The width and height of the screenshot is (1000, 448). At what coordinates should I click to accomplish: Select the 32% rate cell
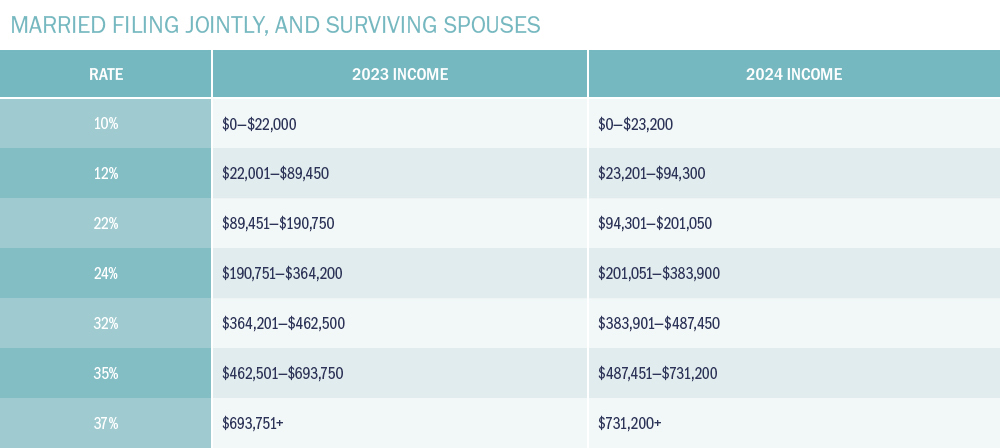click(105, 323)
